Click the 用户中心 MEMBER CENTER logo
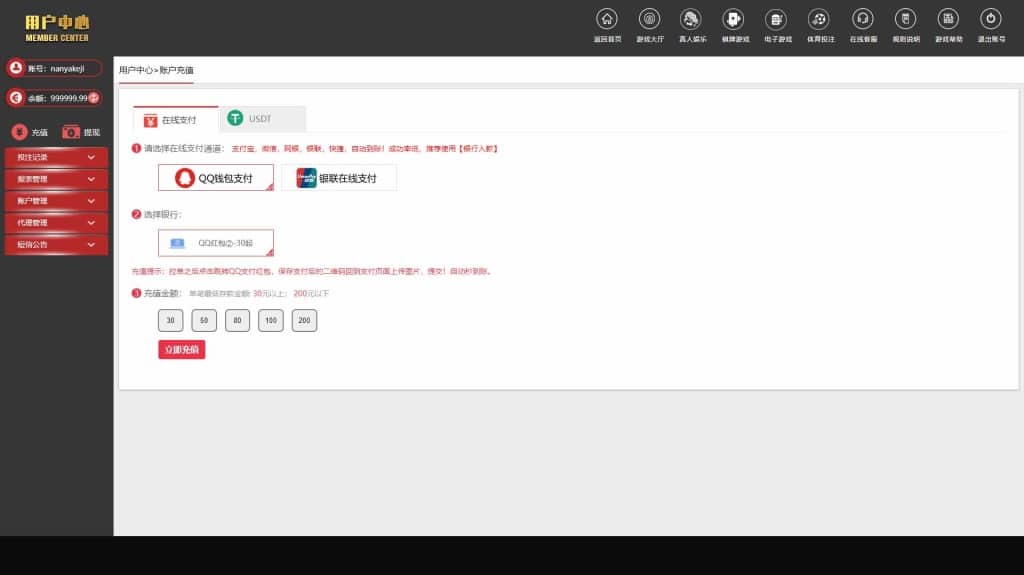The image size is (1024, 575). click(57, 28)
